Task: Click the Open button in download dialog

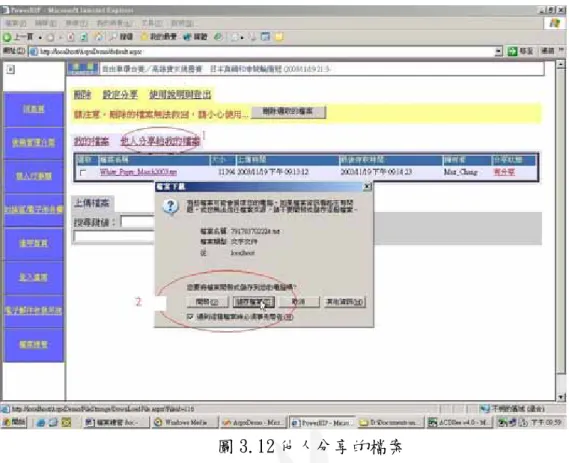Action: pyautogui.click(x=208, y=302)
